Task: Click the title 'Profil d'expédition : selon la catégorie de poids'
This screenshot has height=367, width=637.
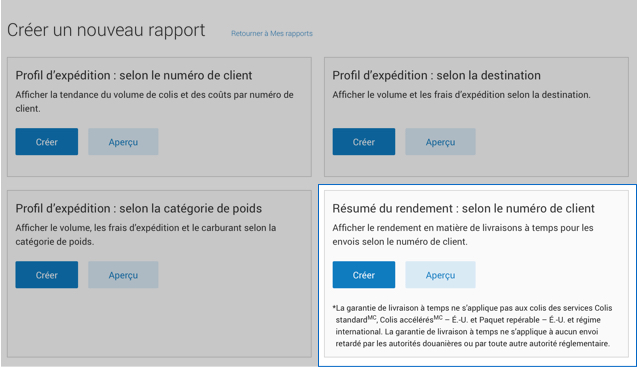Action: click(139, 208)
